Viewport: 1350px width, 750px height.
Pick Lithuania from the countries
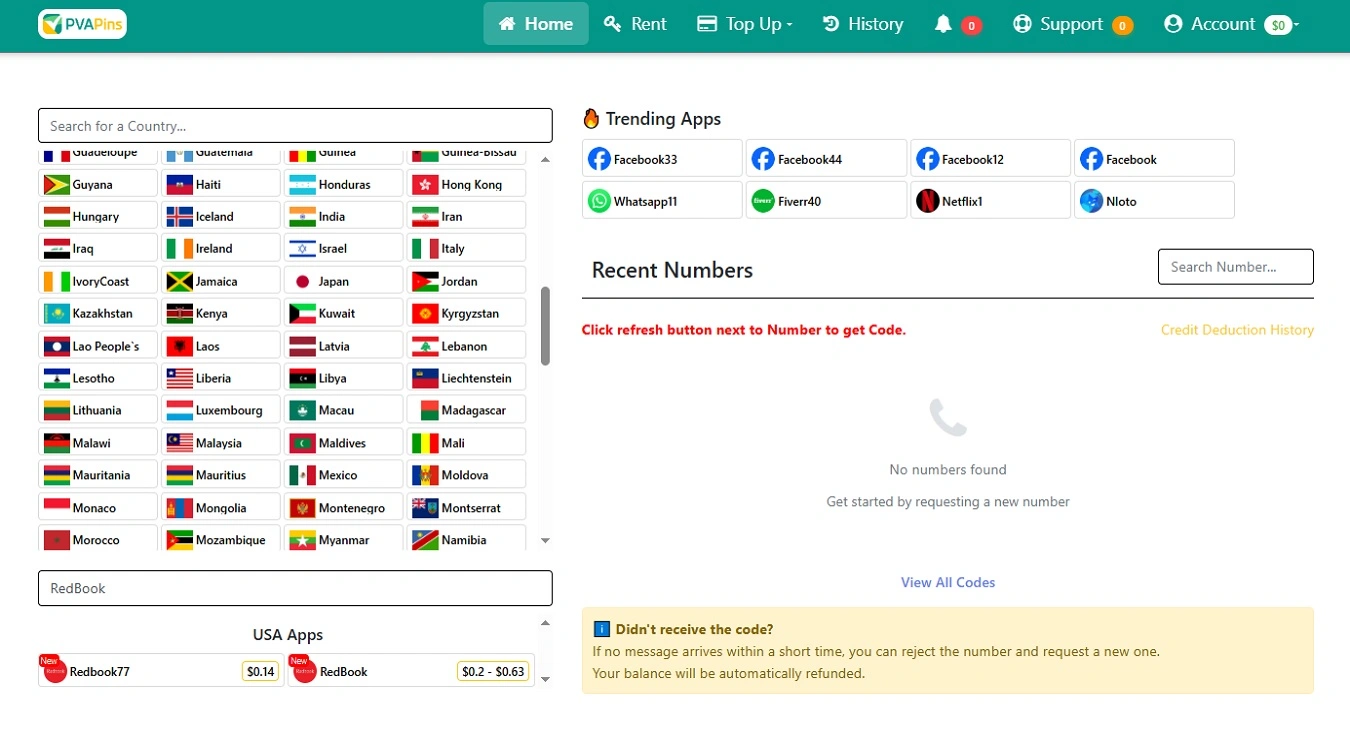98,410
